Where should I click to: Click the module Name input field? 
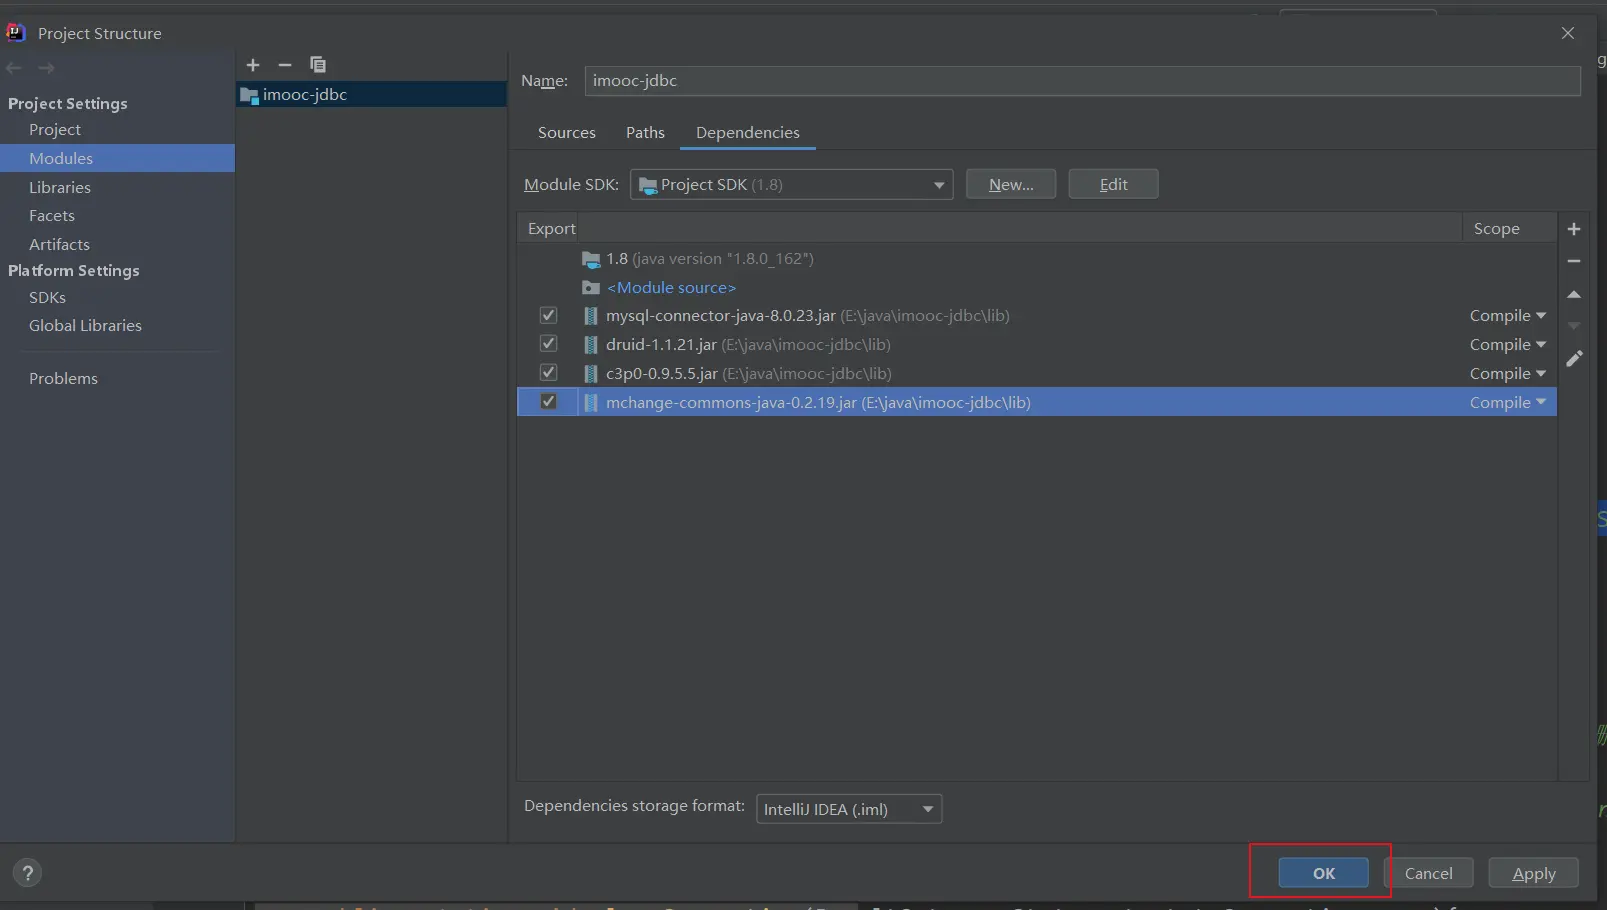[x=1081, y=81]
